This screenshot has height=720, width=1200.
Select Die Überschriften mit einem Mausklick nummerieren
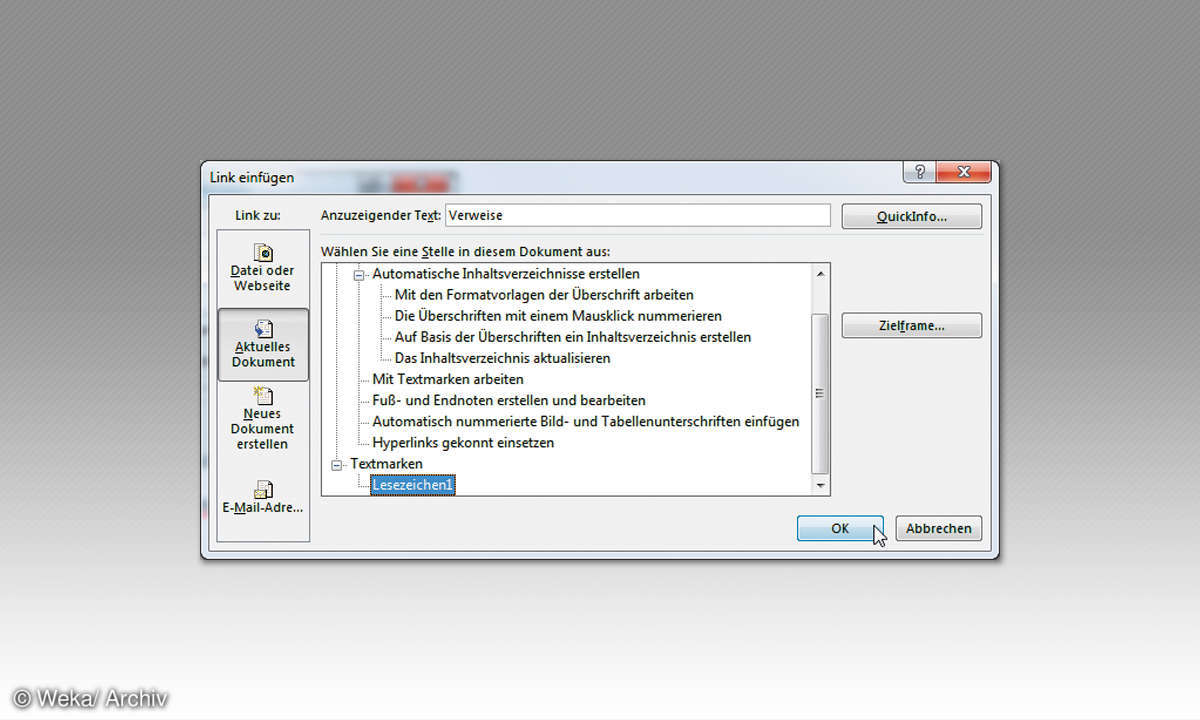558,316
